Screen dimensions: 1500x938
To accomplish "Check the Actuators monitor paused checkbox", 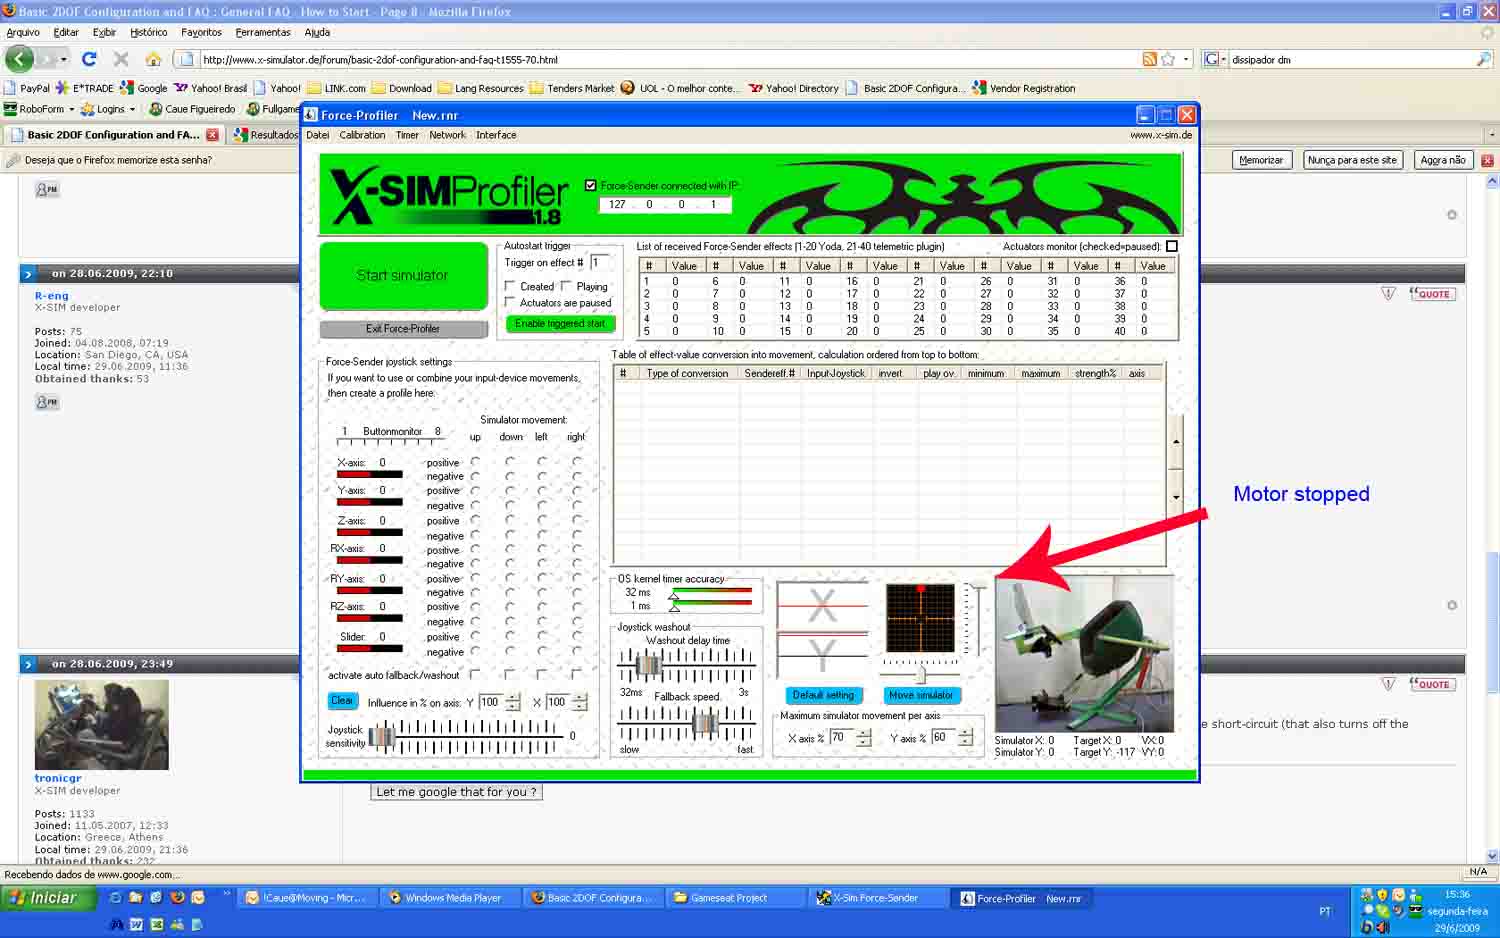I will pyautogui.click(x=1172, y=246).
